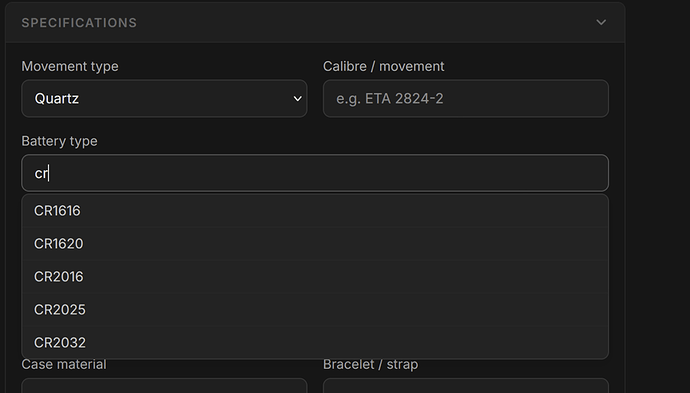Select the CR1620 suggestion
This screenshot has width=690, height=393.
(315, 244)
